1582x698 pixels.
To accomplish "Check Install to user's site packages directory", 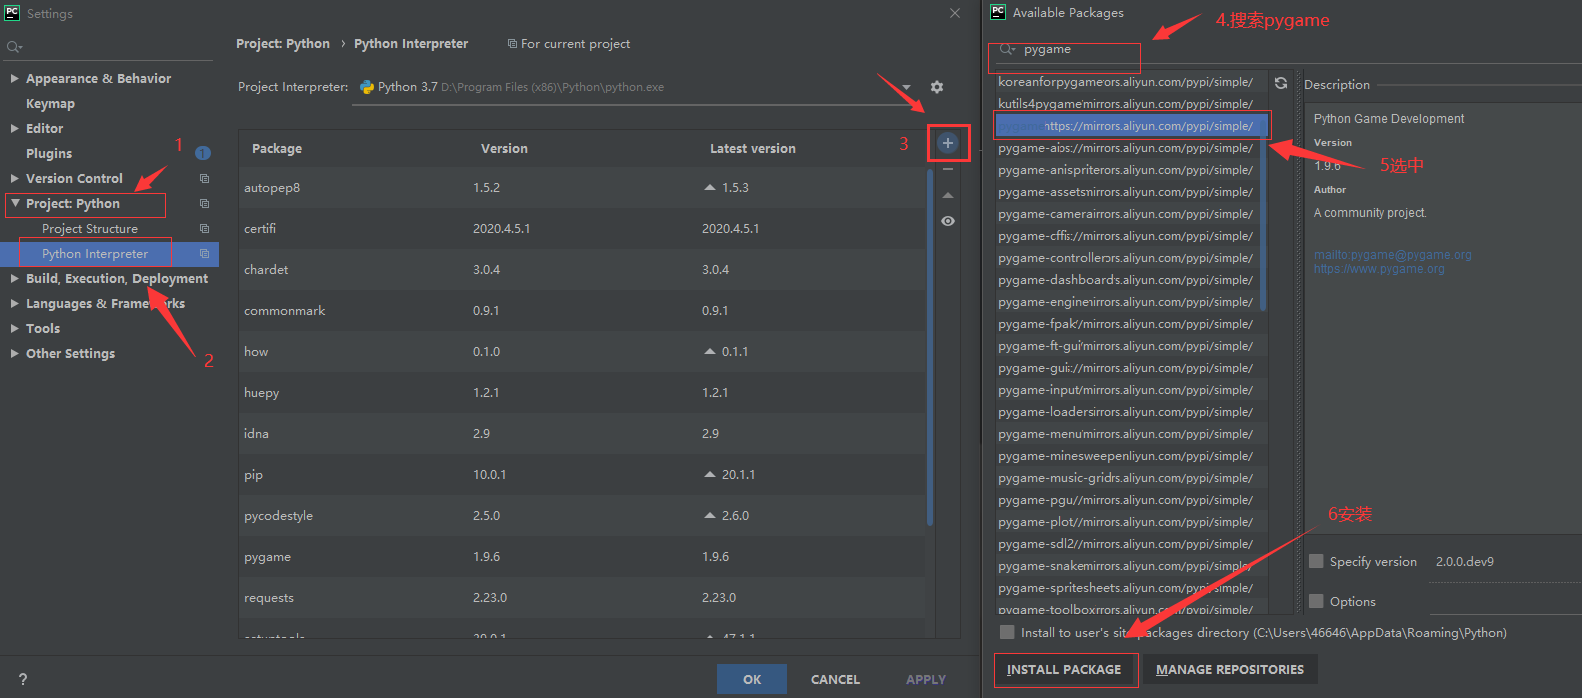I will point(1007,633).
